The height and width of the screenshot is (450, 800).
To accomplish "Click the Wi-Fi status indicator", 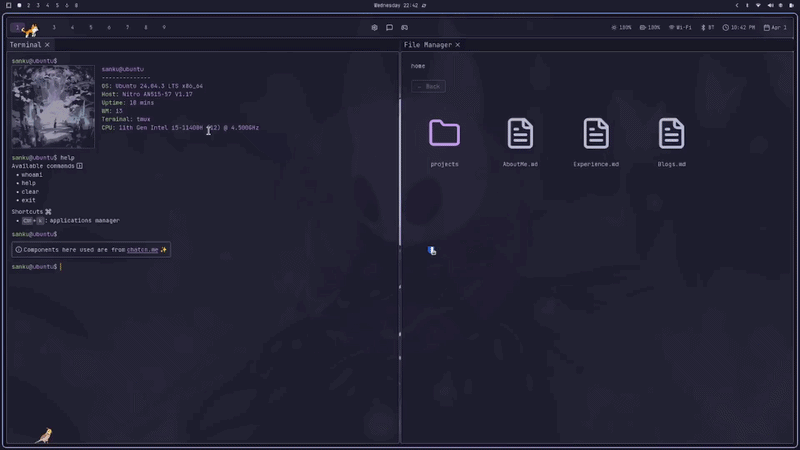I will click(680, 28).
